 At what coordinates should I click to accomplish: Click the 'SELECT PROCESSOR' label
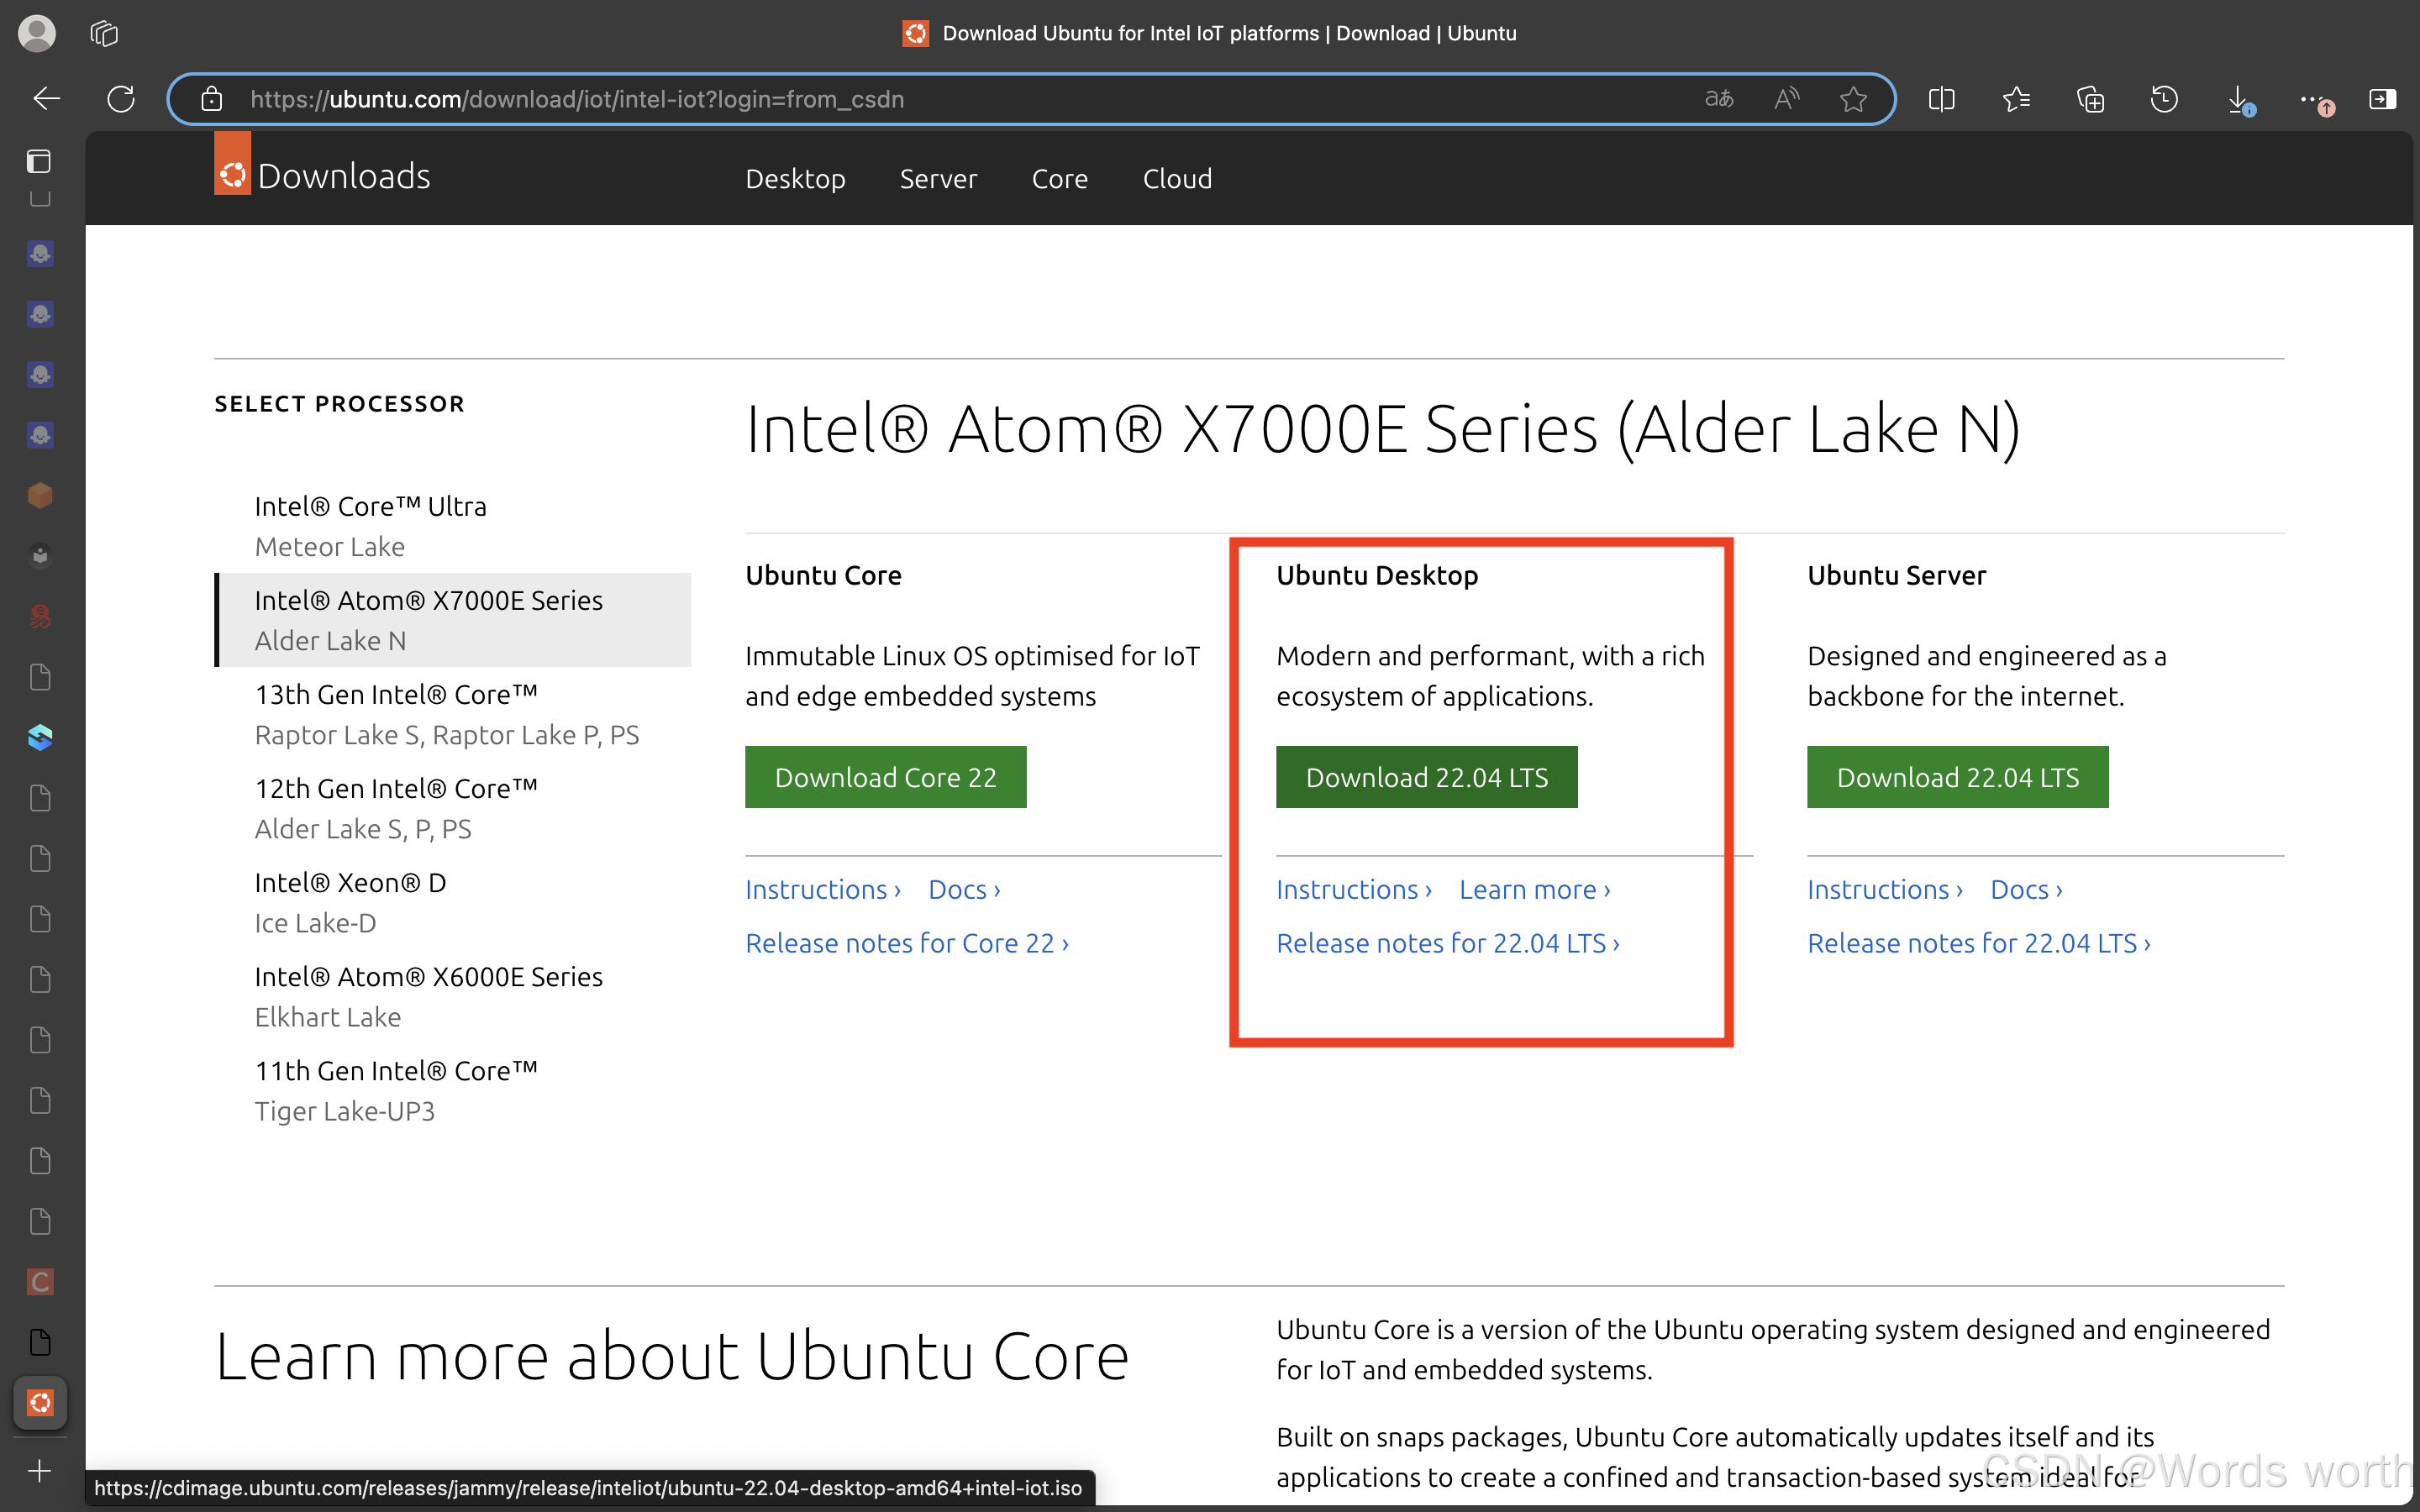click(x=339, y=403)
